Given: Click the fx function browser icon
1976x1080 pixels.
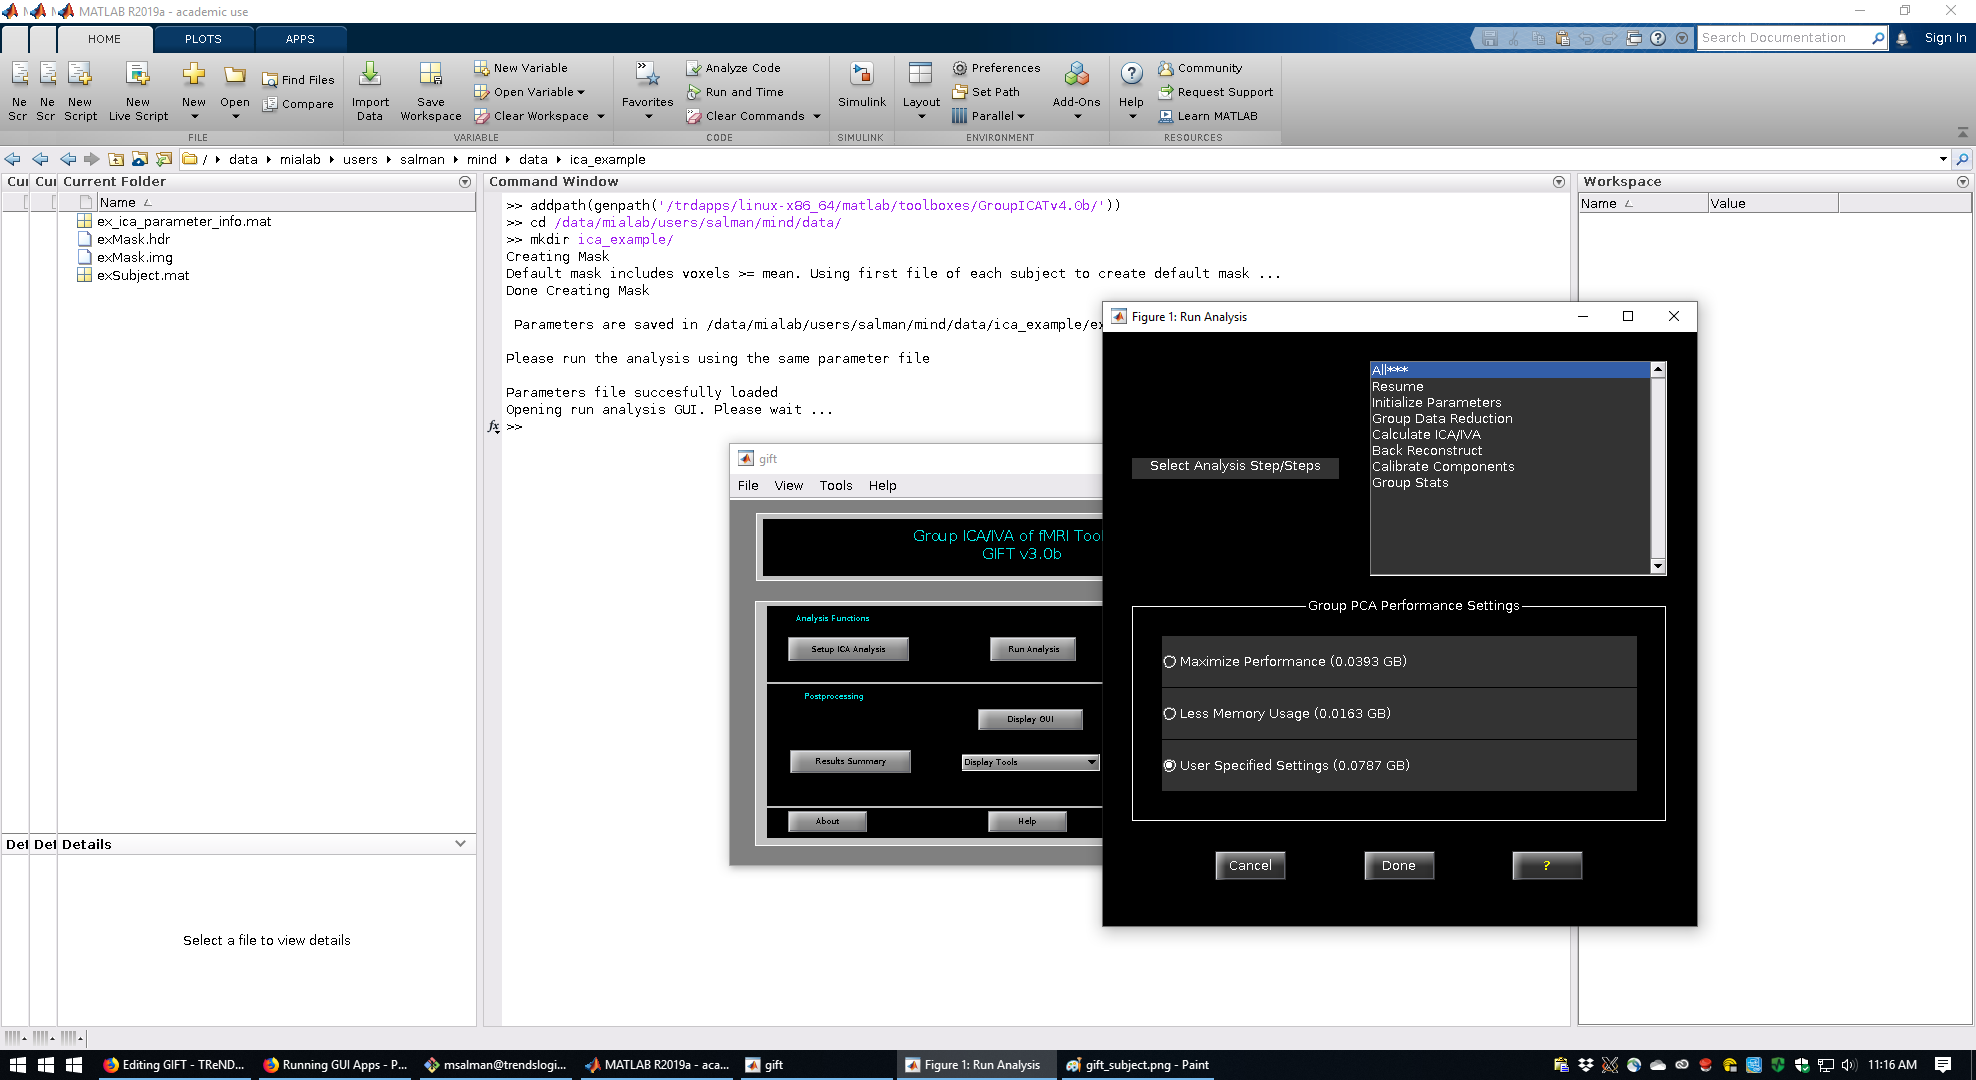Looking at the screenshot, I should pos(493,427).
